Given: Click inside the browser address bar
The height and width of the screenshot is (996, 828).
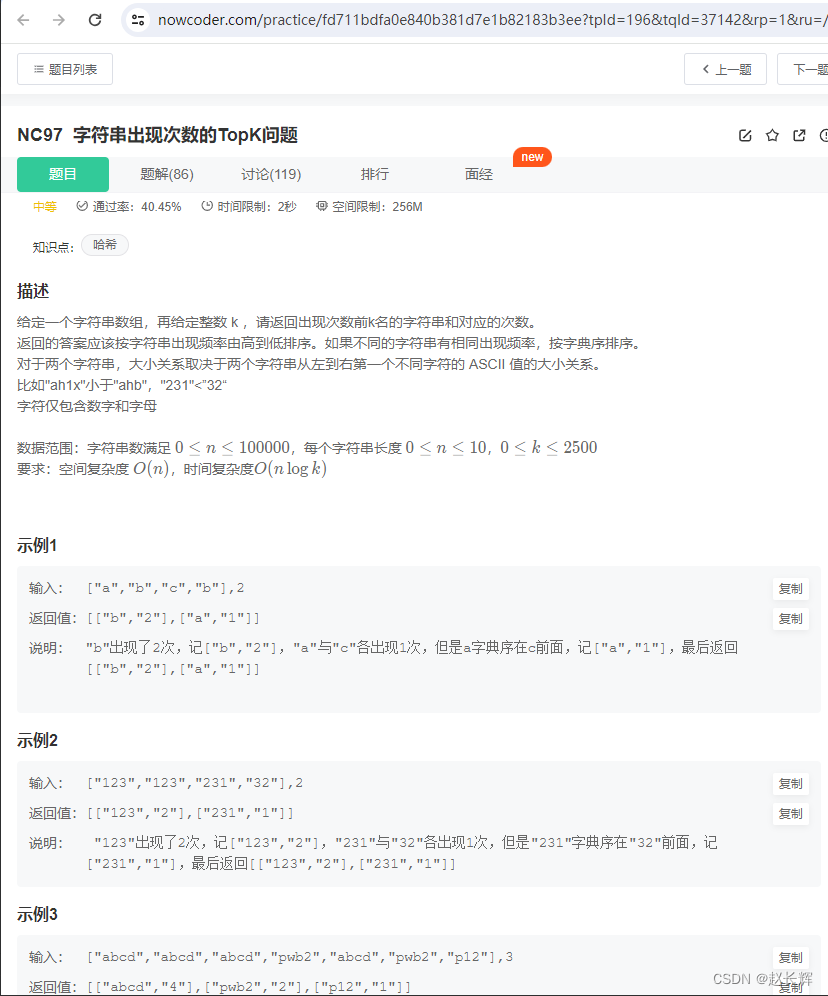Looking at the screenshot, I should tap(400, 18).
